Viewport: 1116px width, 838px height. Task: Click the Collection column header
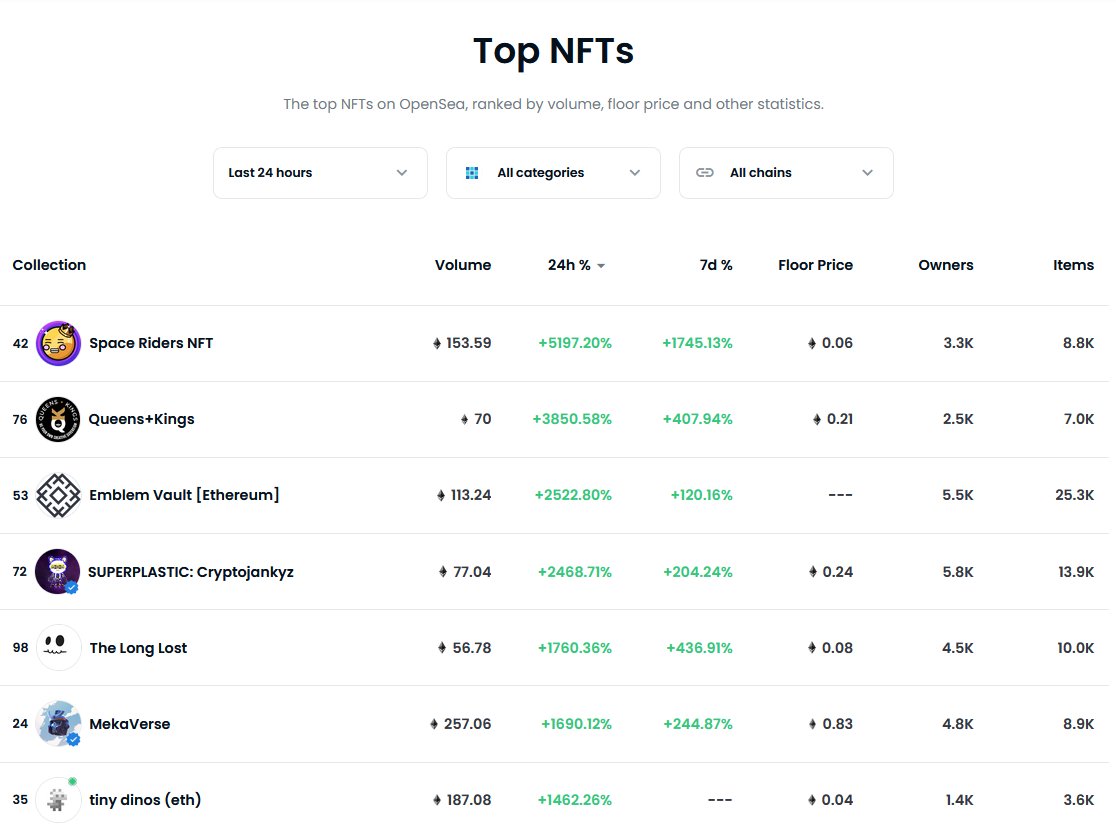tap(49, 265)
